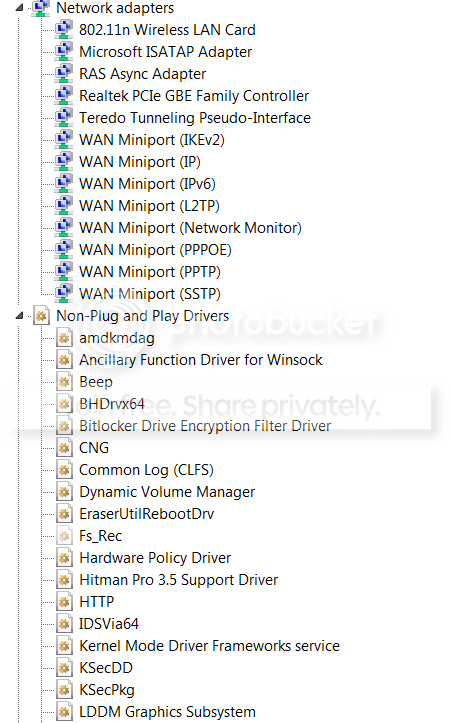Select WAN Miniport (IKEv2) entry
453x723 pixels.
[x=152, y=140]
